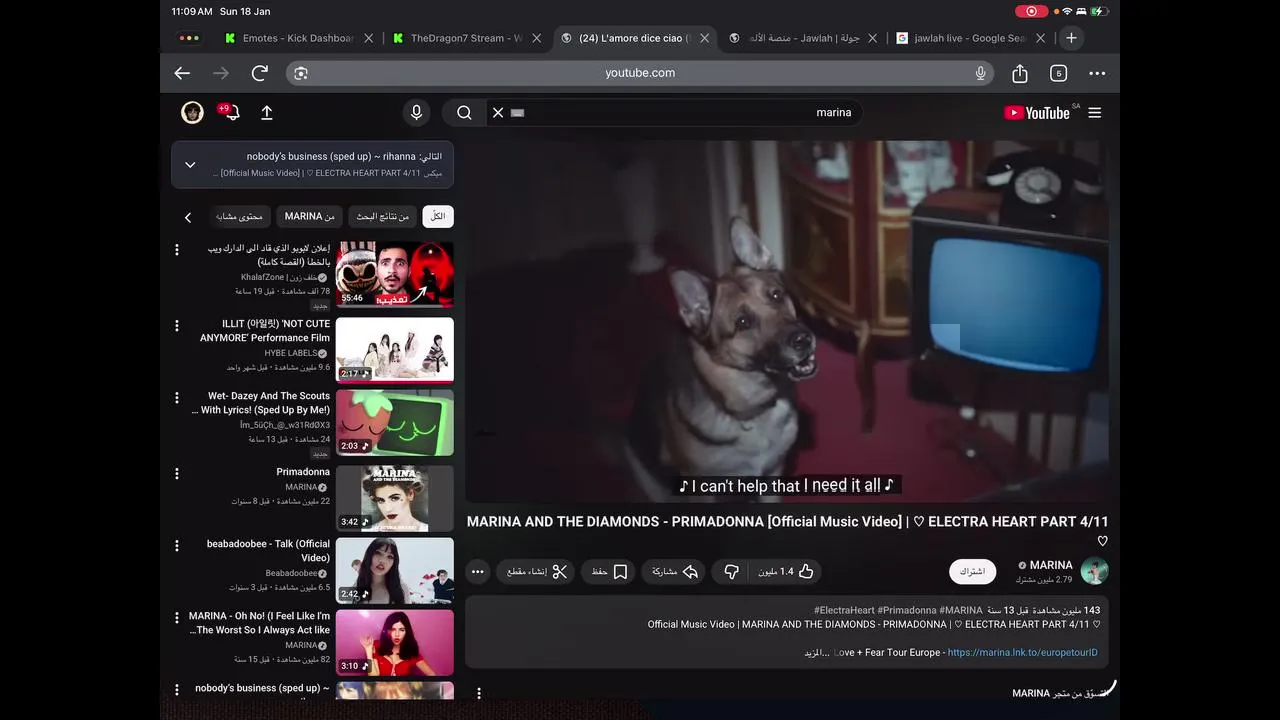The height and width of the screenshot is (720, 1280).
Task: Play the beabadoobee Talk thumbnail
Action: 395,570
